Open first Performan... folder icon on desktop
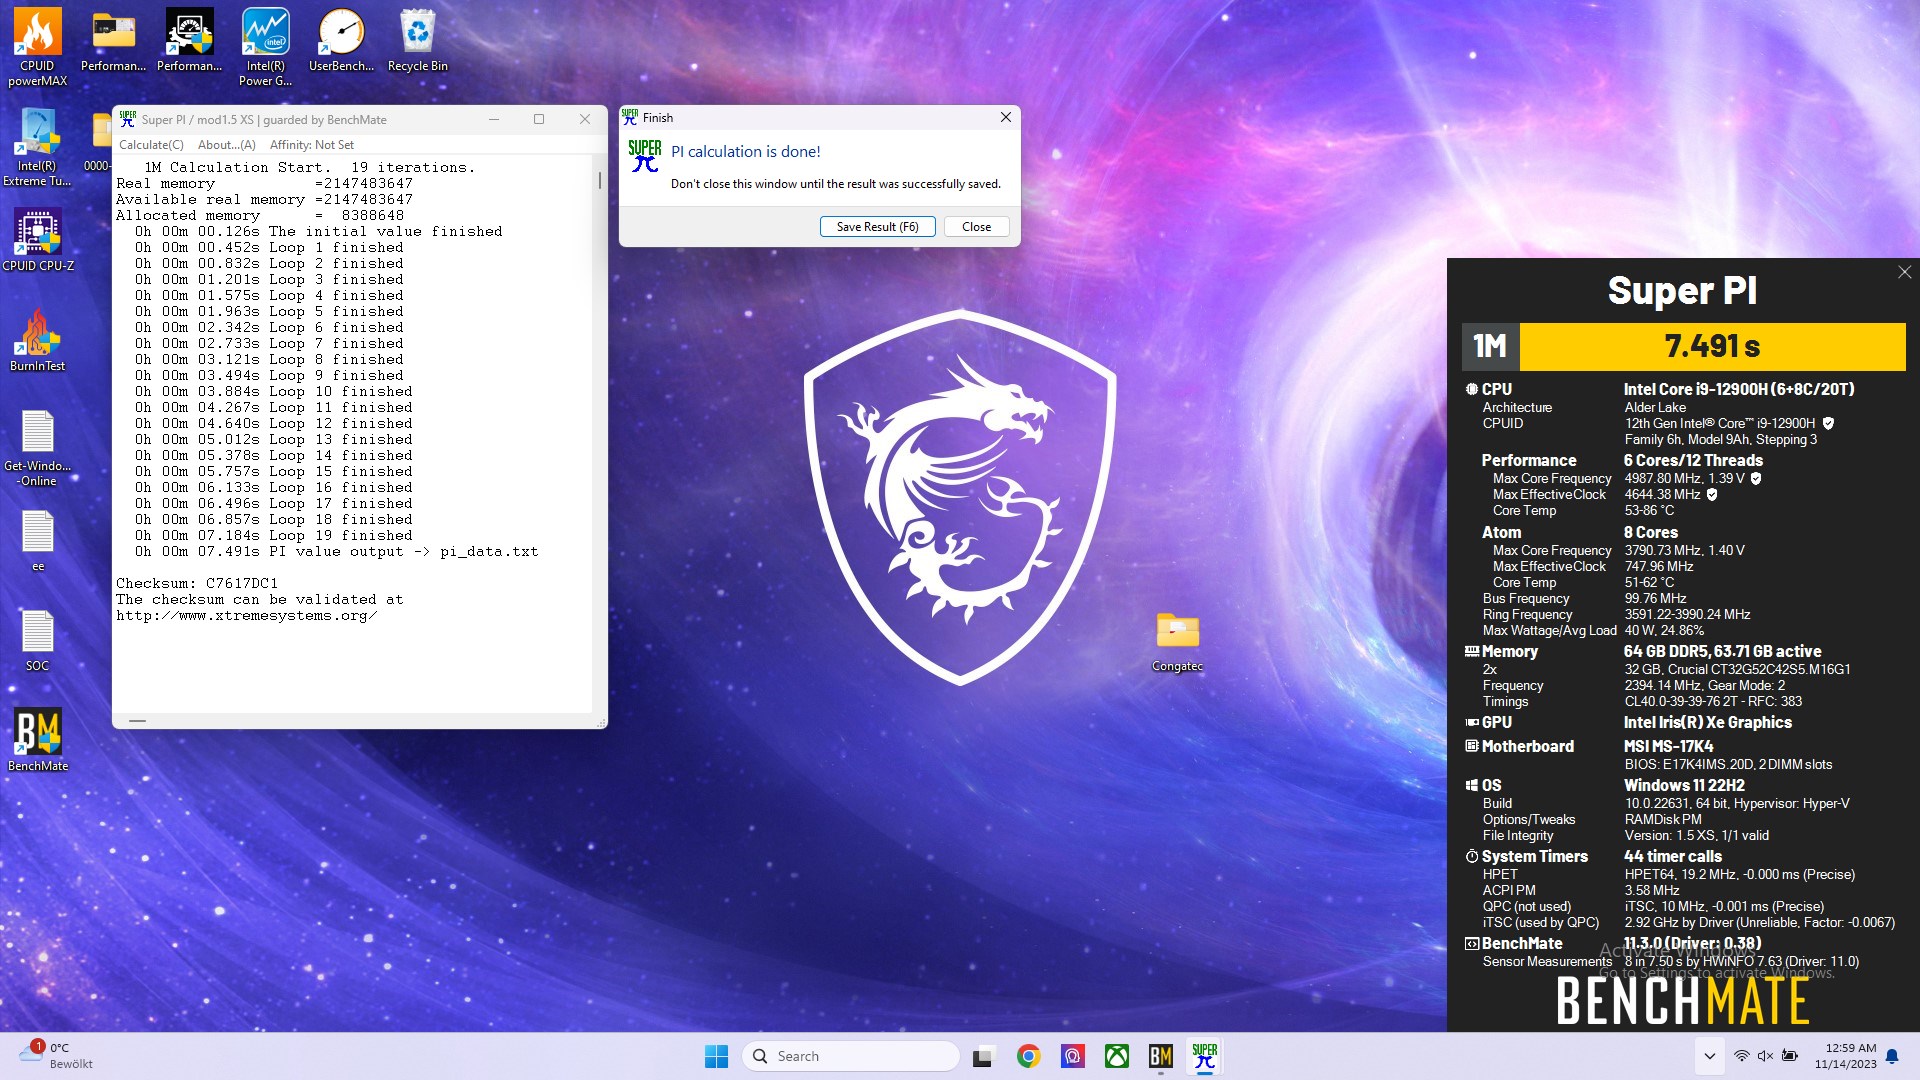The width and height of the screenshot is (1920, 1080). click(x=113, y=40)
